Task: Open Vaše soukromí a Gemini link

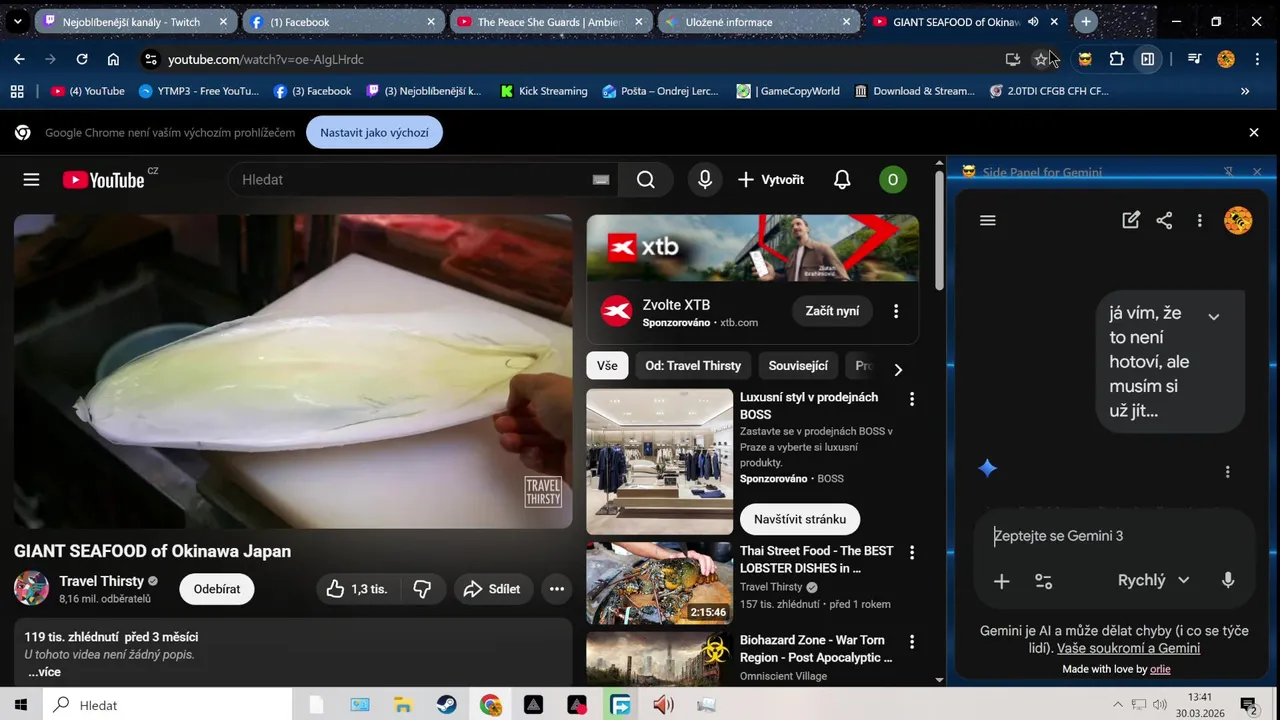Action: click(x=1128, y=648)
